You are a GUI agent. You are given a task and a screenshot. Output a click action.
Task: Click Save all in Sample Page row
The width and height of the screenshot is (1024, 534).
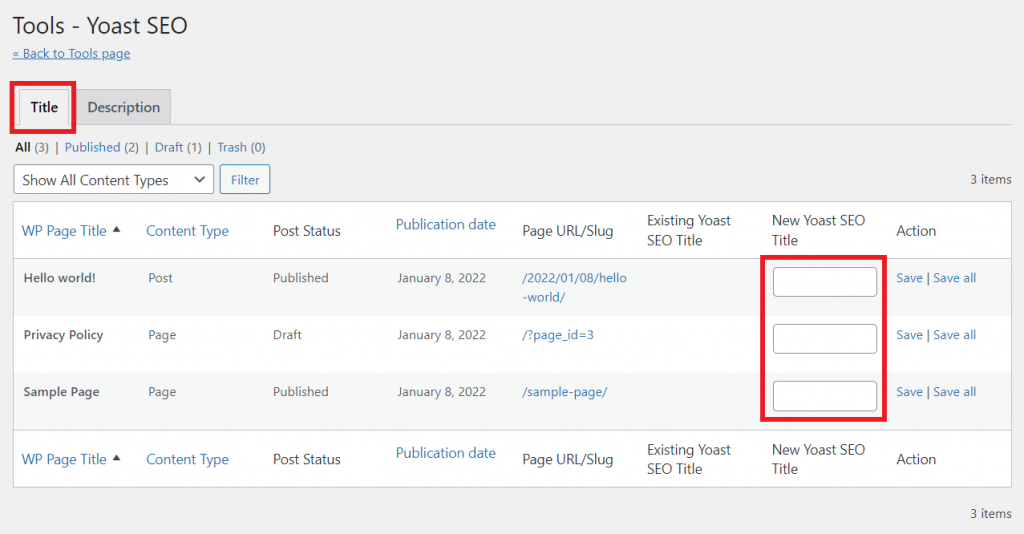click(x=954, y=392)
